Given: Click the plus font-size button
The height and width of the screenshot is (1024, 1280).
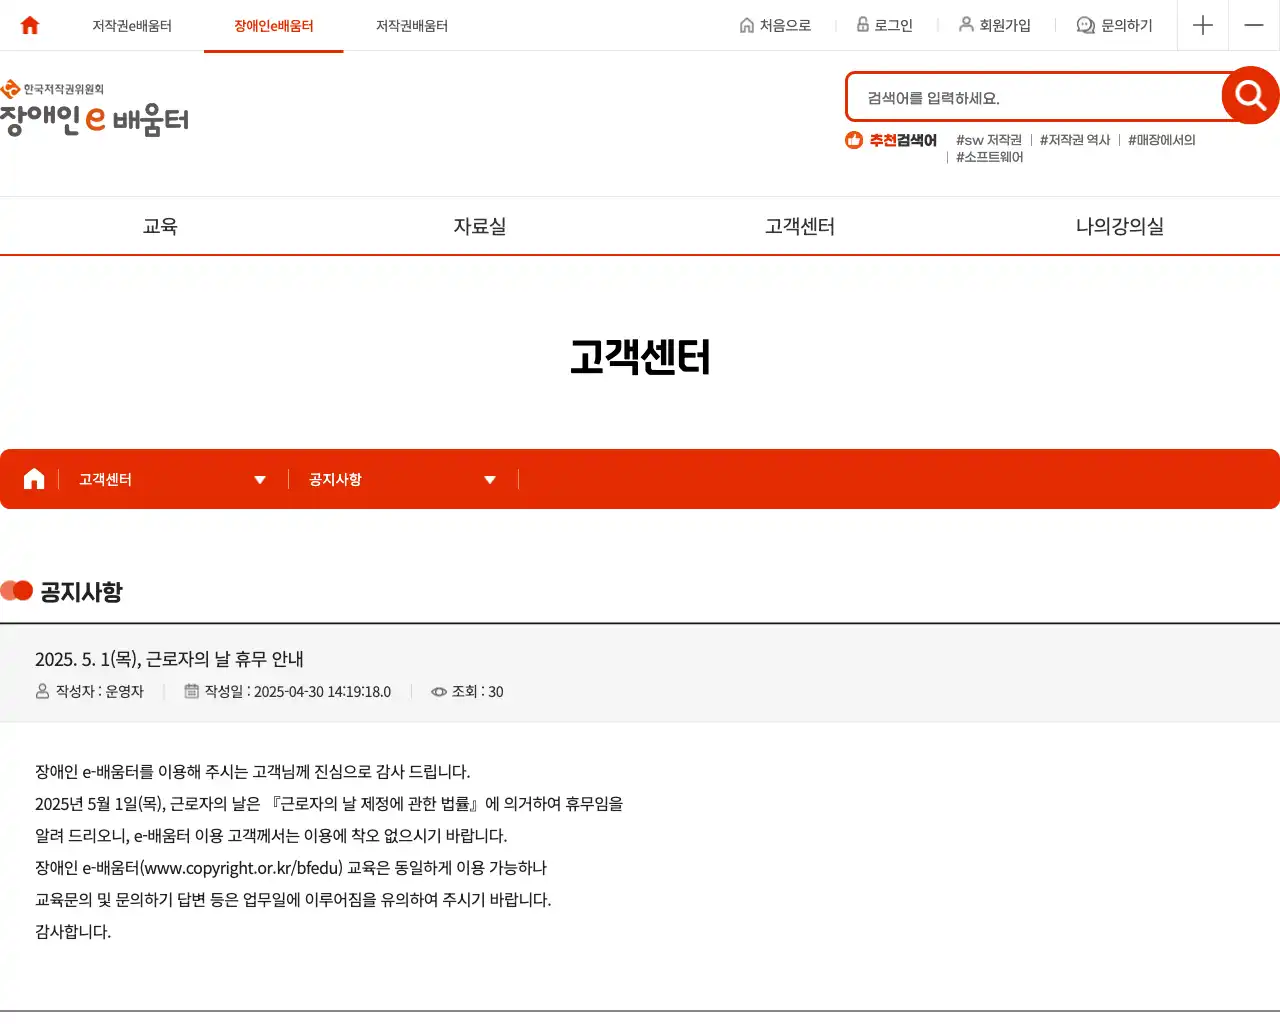Looking at the screenshot, I should pos(1202,25).
